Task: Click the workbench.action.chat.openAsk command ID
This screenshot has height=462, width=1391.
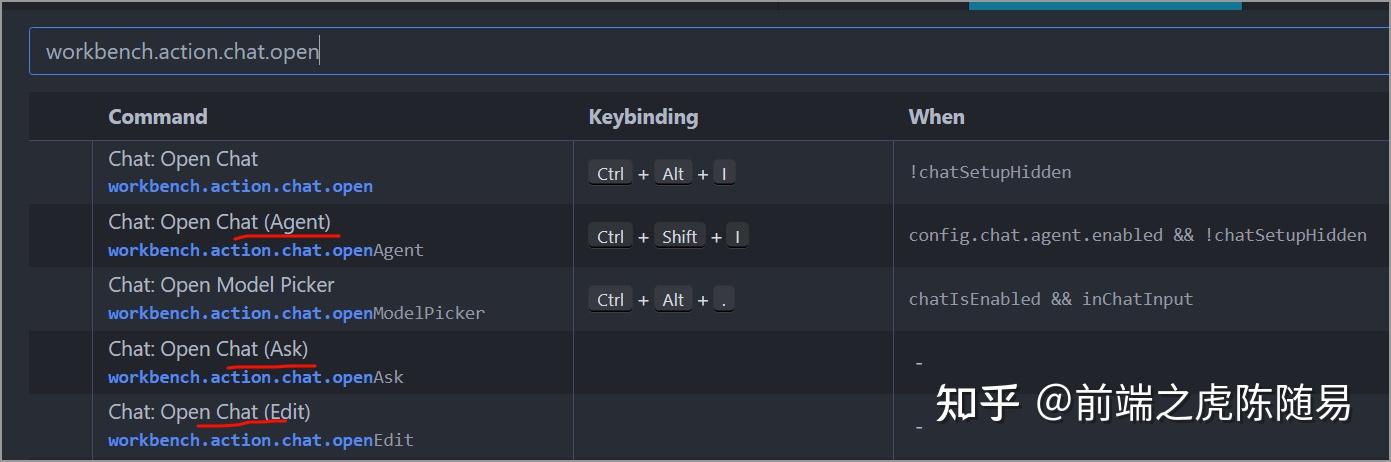Action: tap(256, 377)
